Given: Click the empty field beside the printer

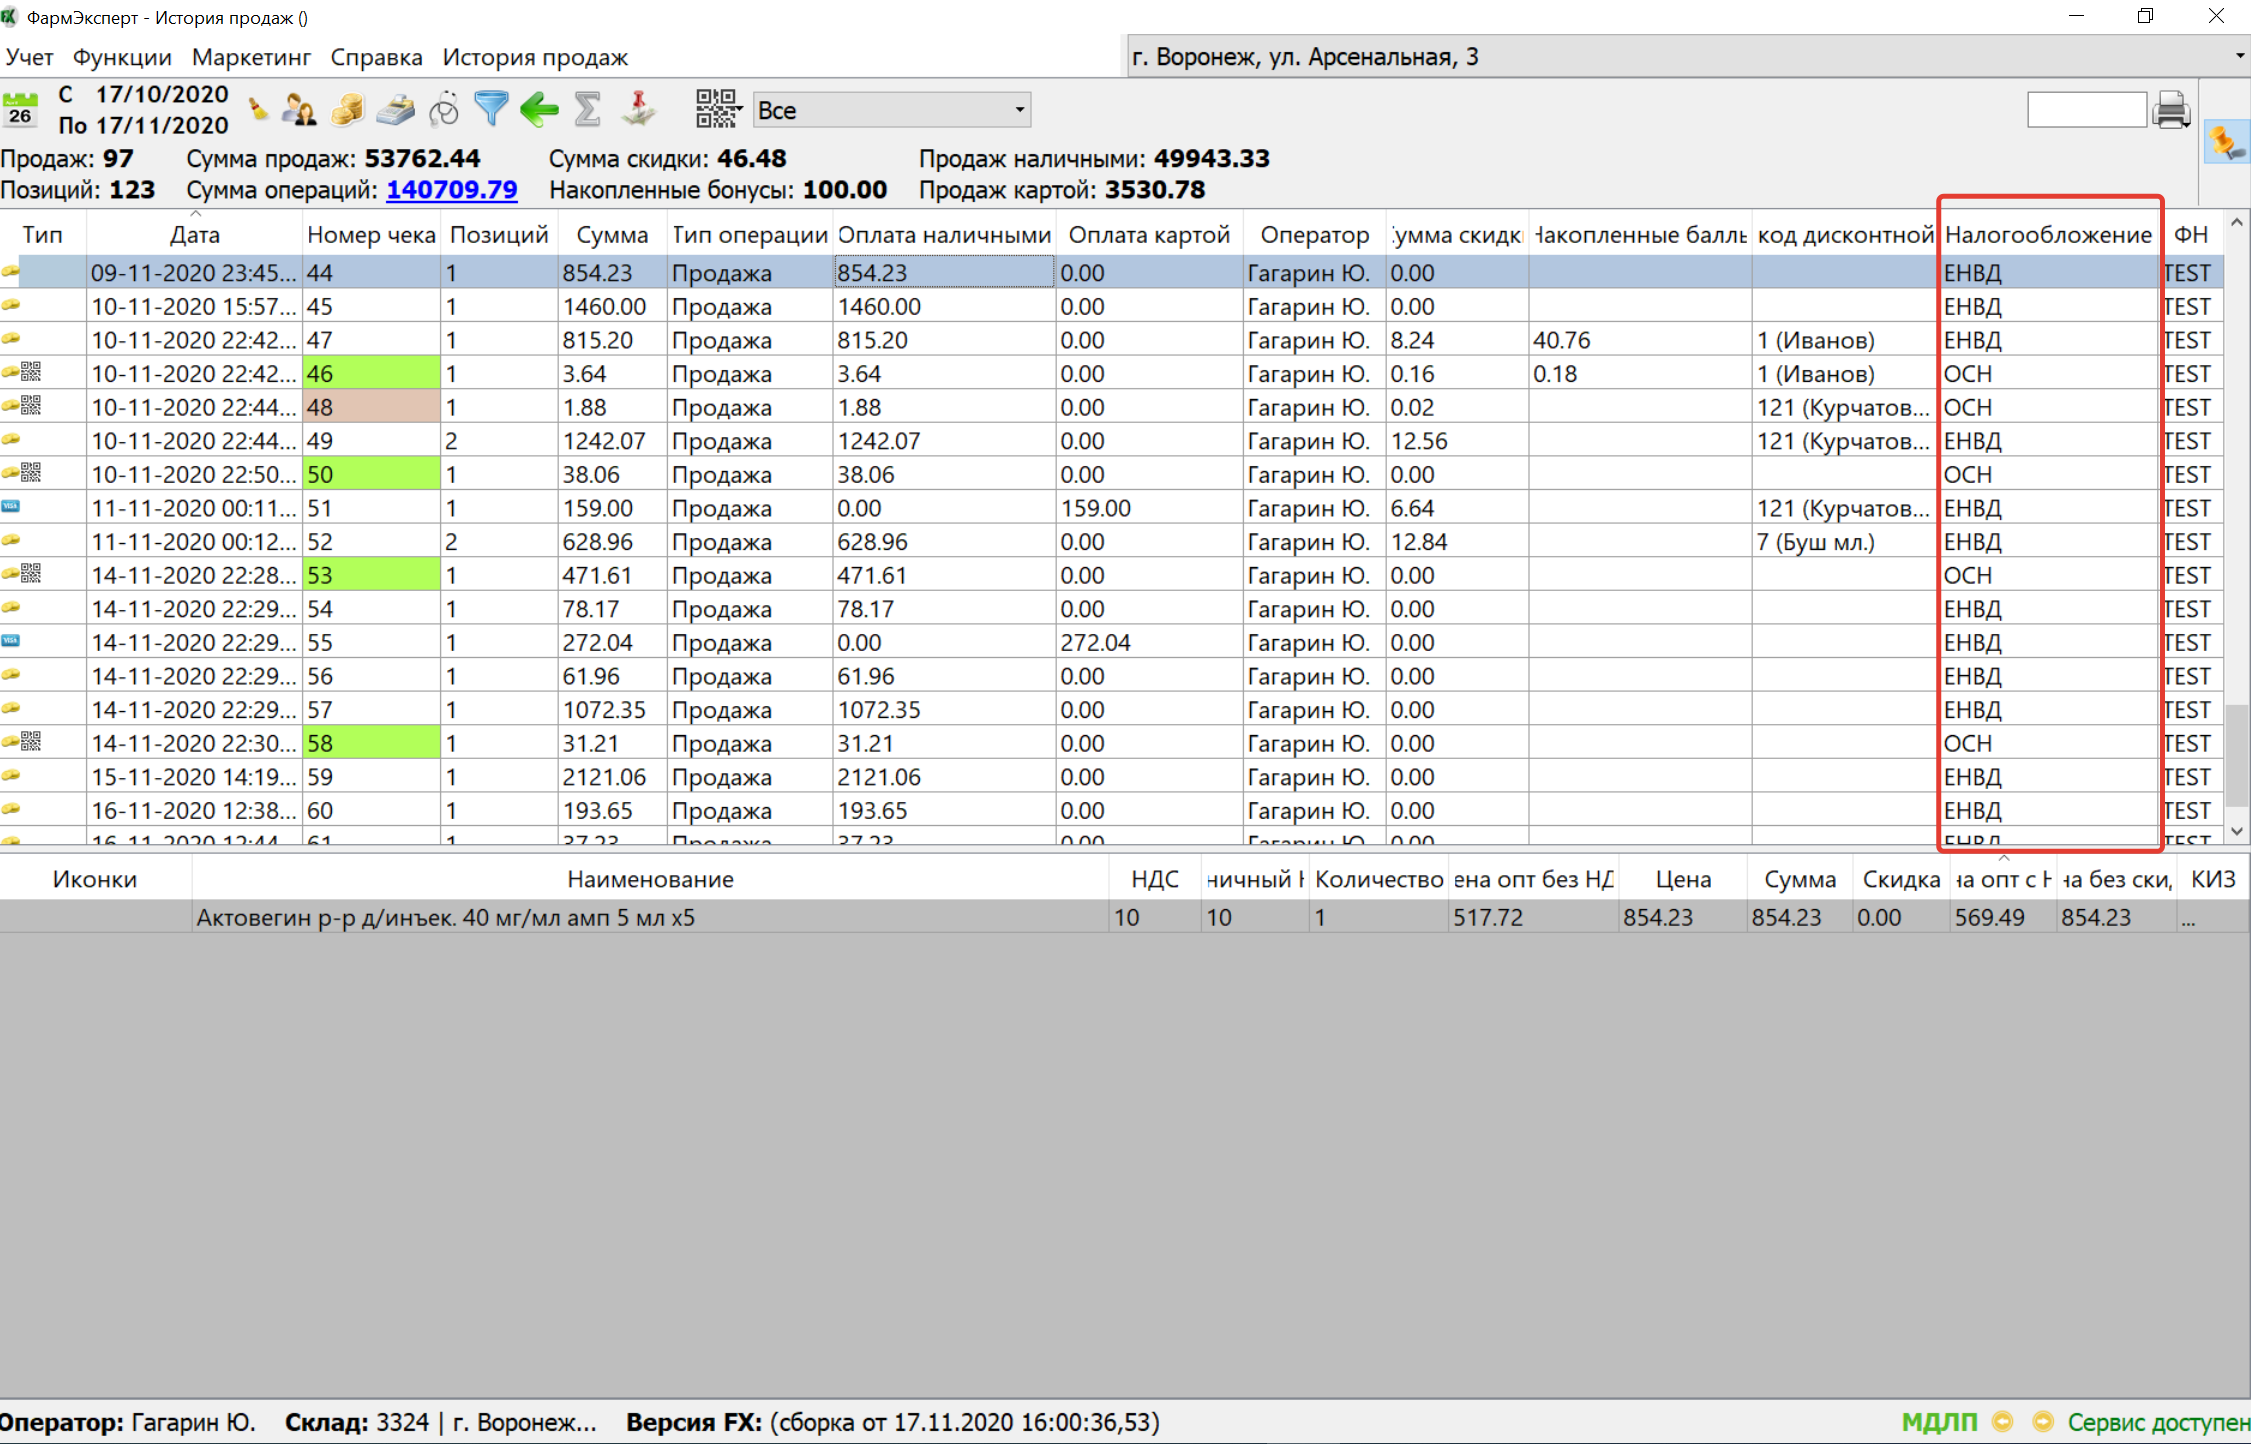Looking at the screenshot, I should (2086, 110).
